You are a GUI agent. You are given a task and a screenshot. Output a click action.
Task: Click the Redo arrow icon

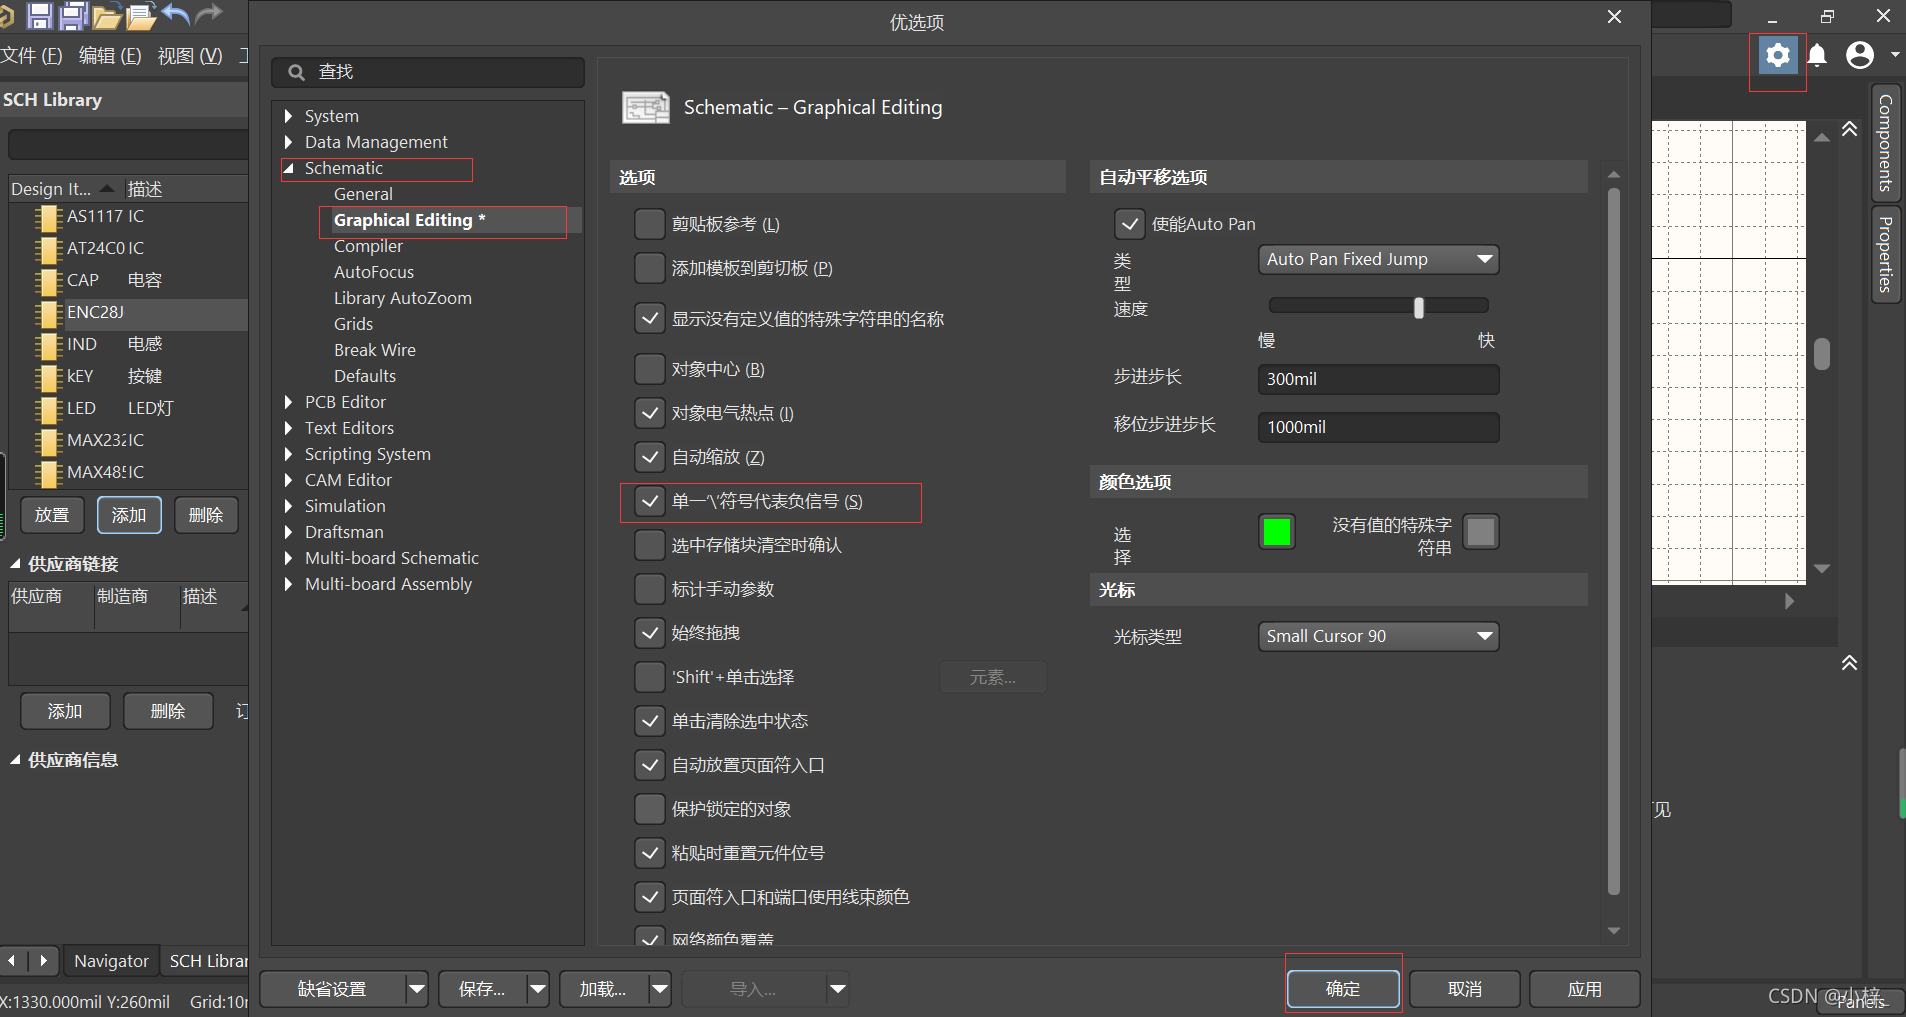pos(208,15)
